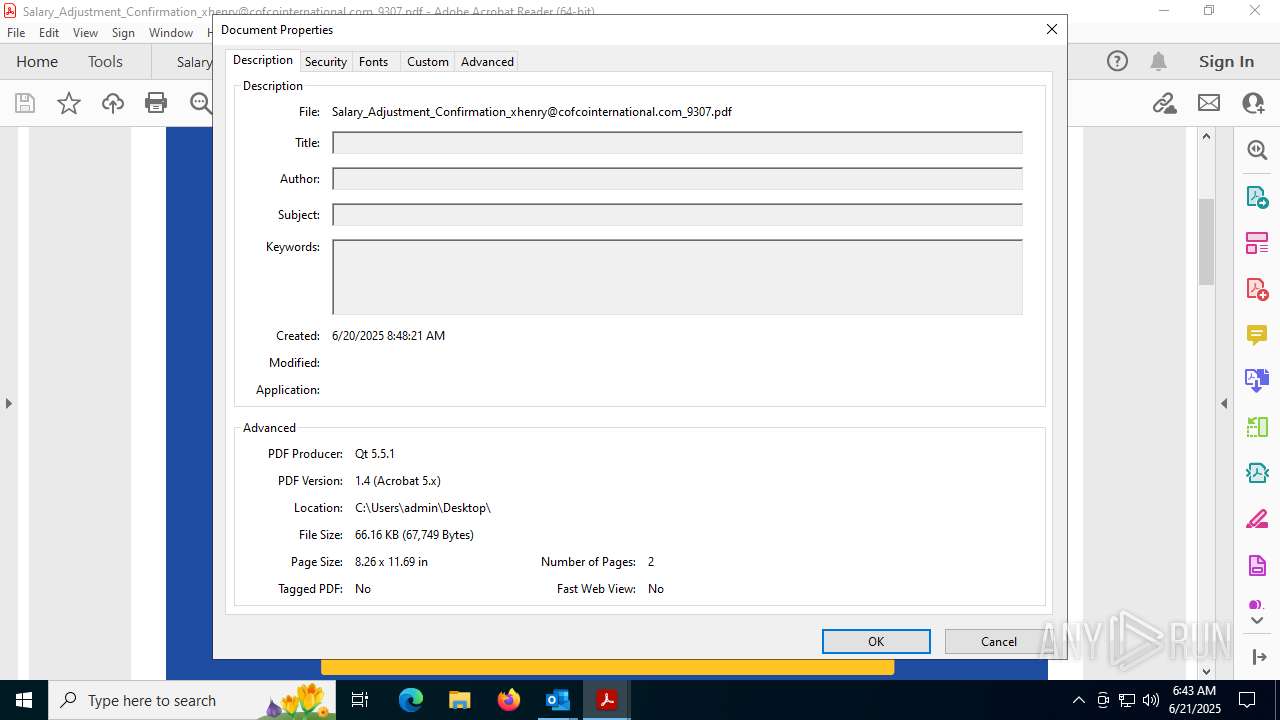This screenshot has height=720, width=1280.
Task: Click the star bookmark icon
Action: (69, 102)
